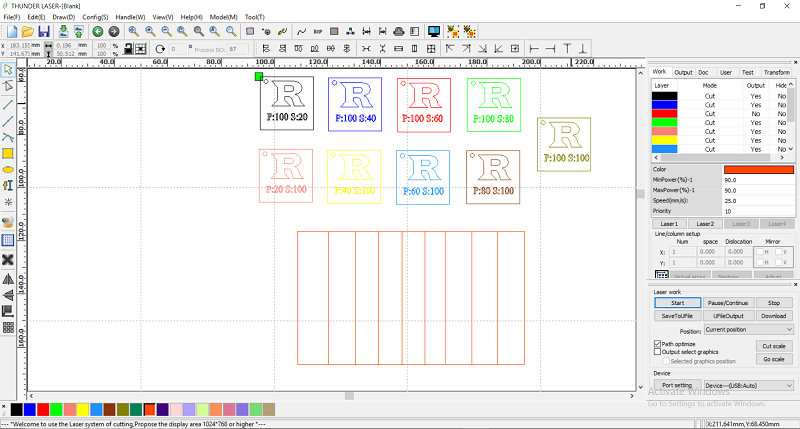Open a file using the folder icon
Screen dimensions: 800x429
(28, 32)
